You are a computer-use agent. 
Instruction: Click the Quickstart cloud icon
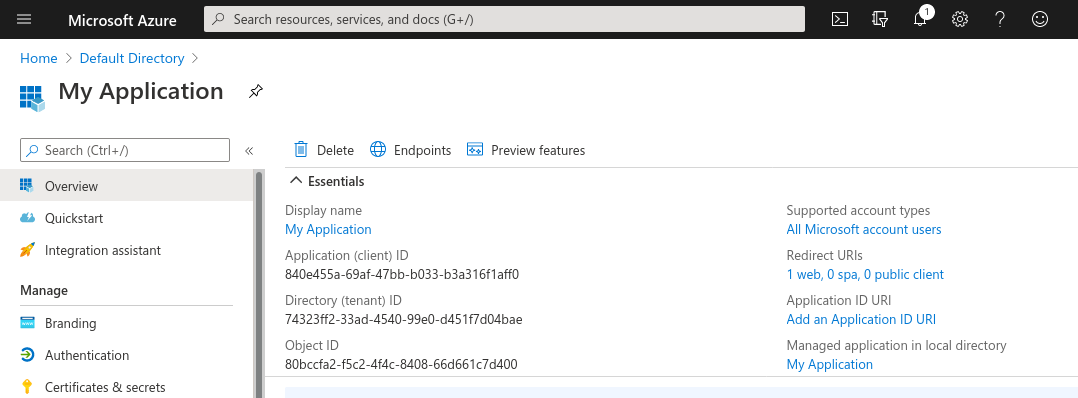[x=27, y=218]
